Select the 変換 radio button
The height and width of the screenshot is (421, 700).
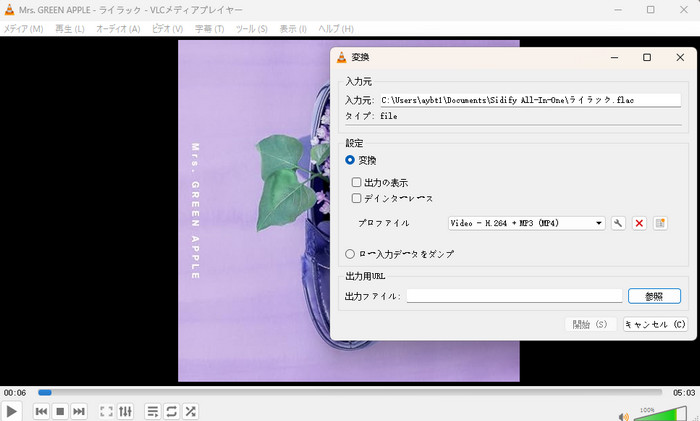coord(350,160)
